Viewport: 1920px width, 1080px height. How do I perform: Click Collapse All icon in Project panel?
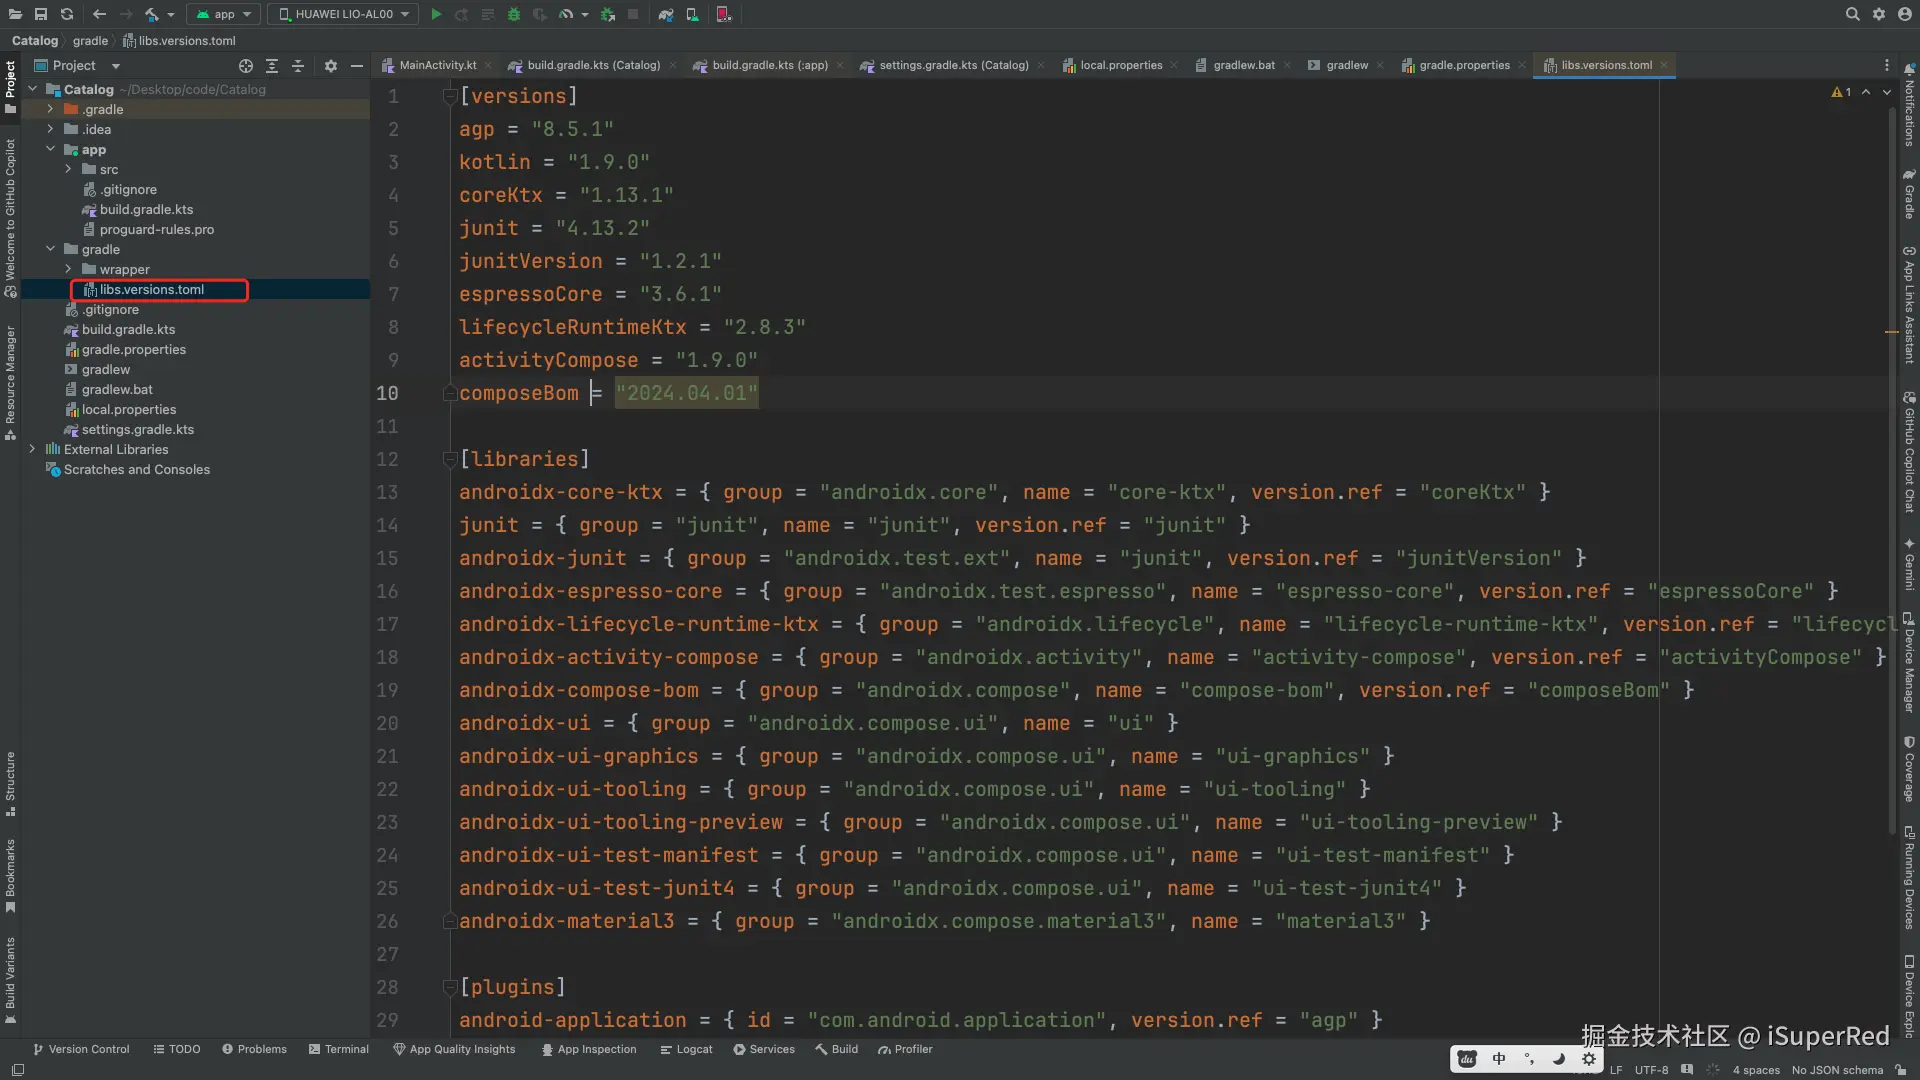298,66
